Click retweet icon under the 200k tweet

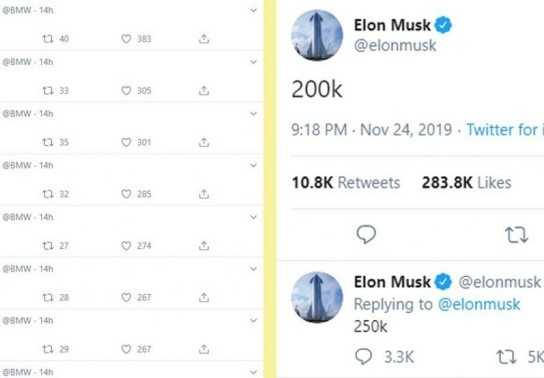click(516, 235)
